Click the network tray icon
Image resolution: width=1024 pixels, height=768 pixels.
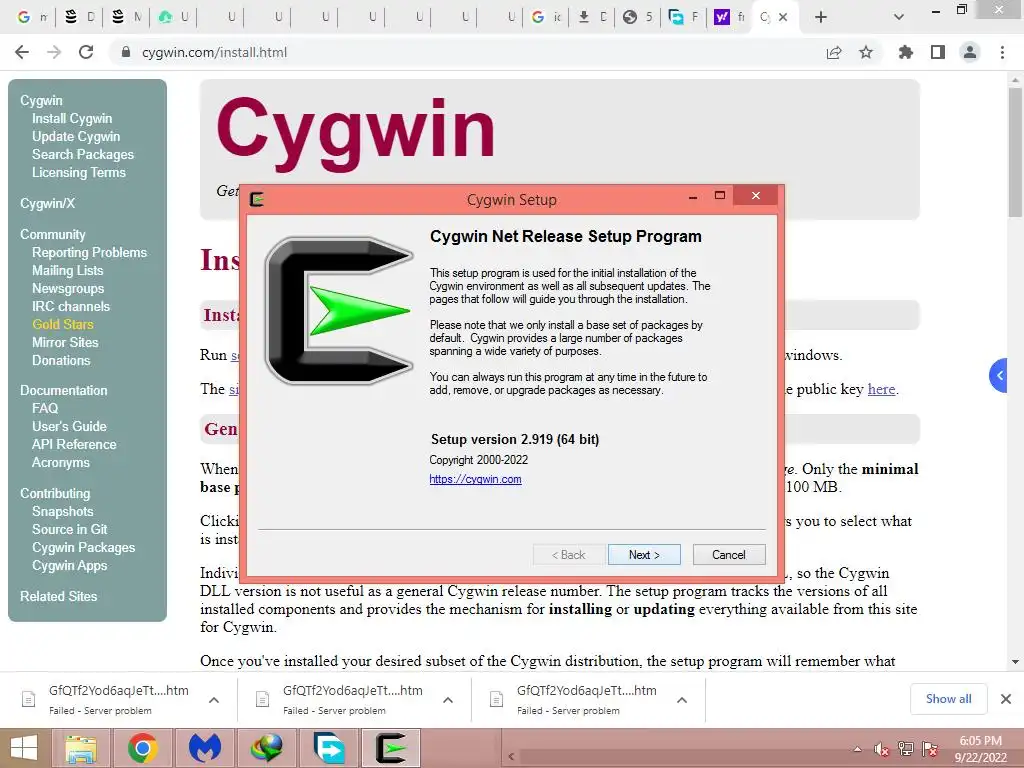(906, 749)
